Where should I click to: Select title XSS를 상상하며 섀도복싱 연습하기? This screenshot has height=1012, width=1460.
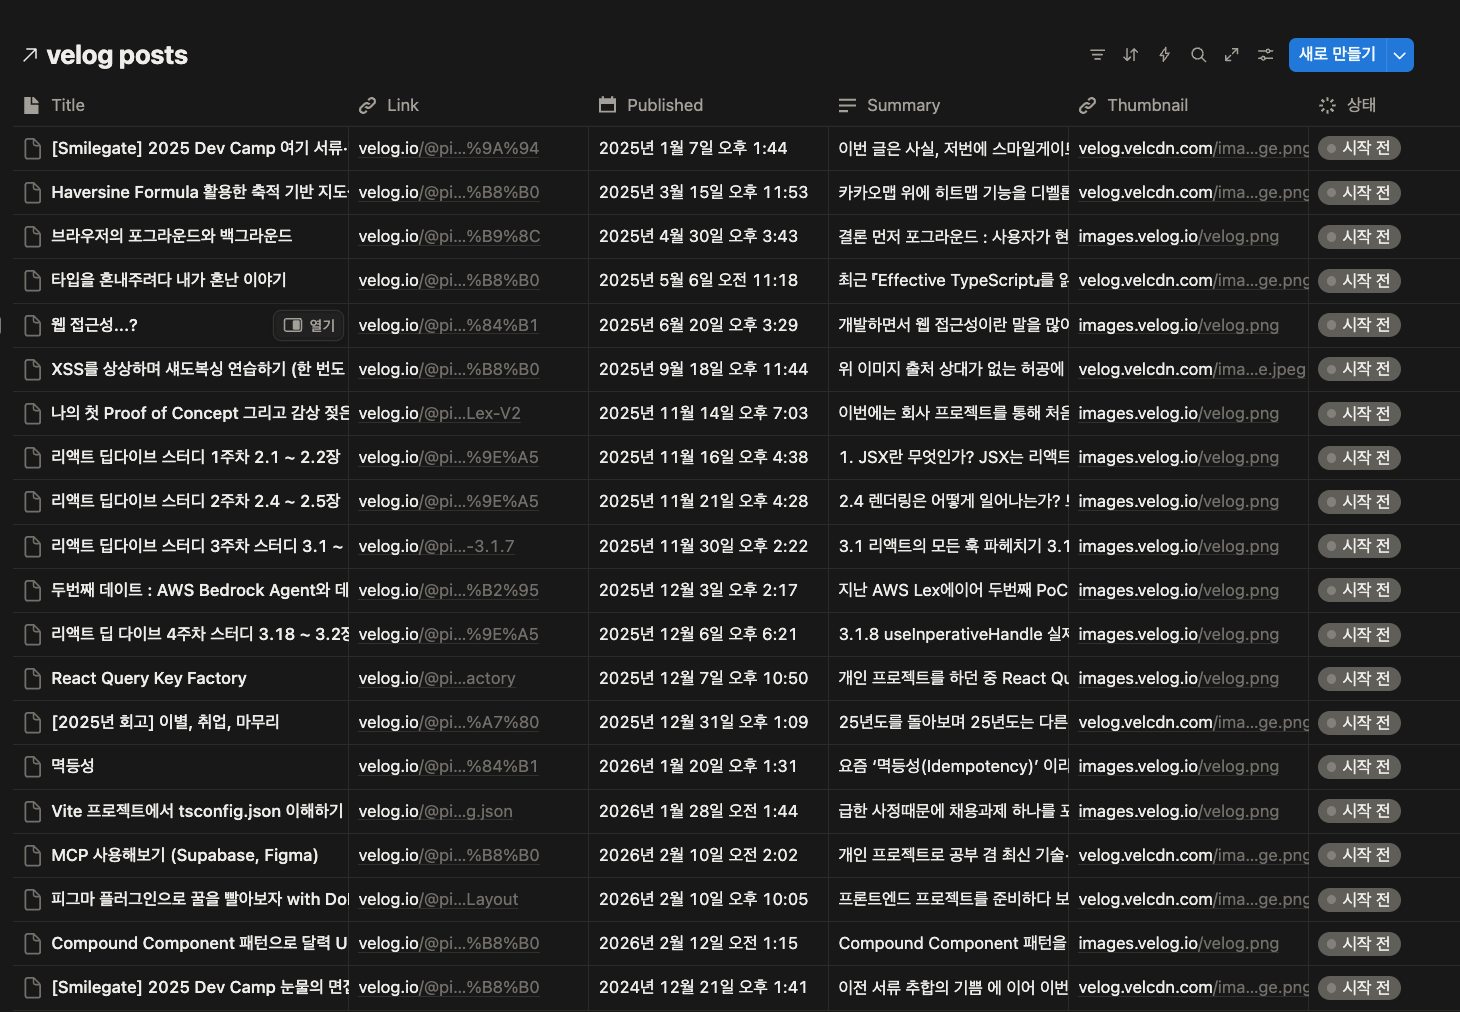198,370
